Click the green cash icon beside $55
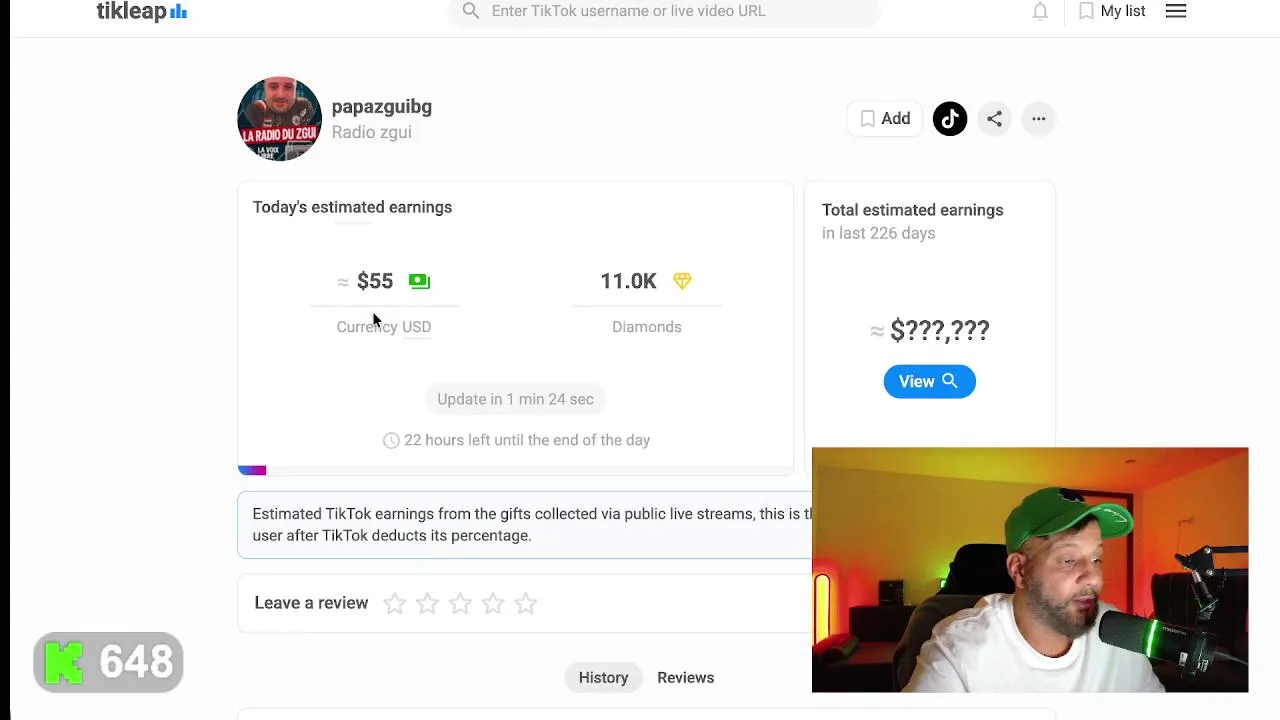 [419, 281]
